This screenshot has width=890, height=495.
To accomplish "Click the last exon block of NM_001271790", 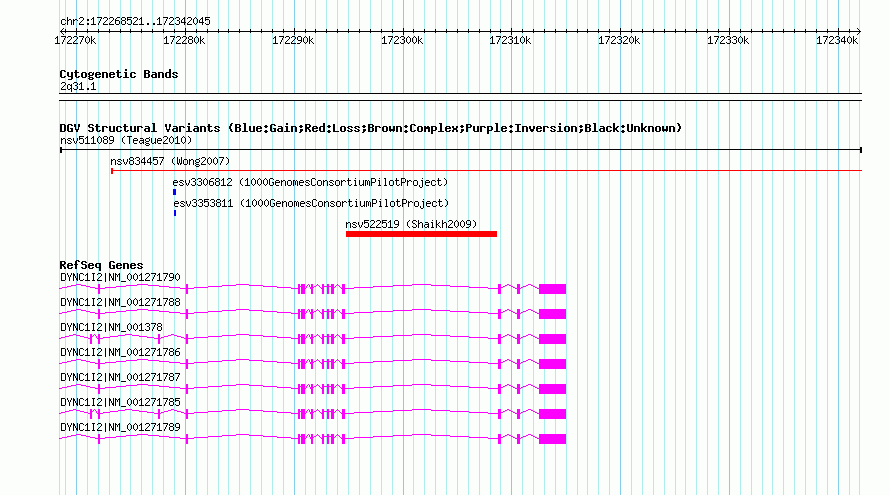I will pyautogui.click(x=552, y=289).
